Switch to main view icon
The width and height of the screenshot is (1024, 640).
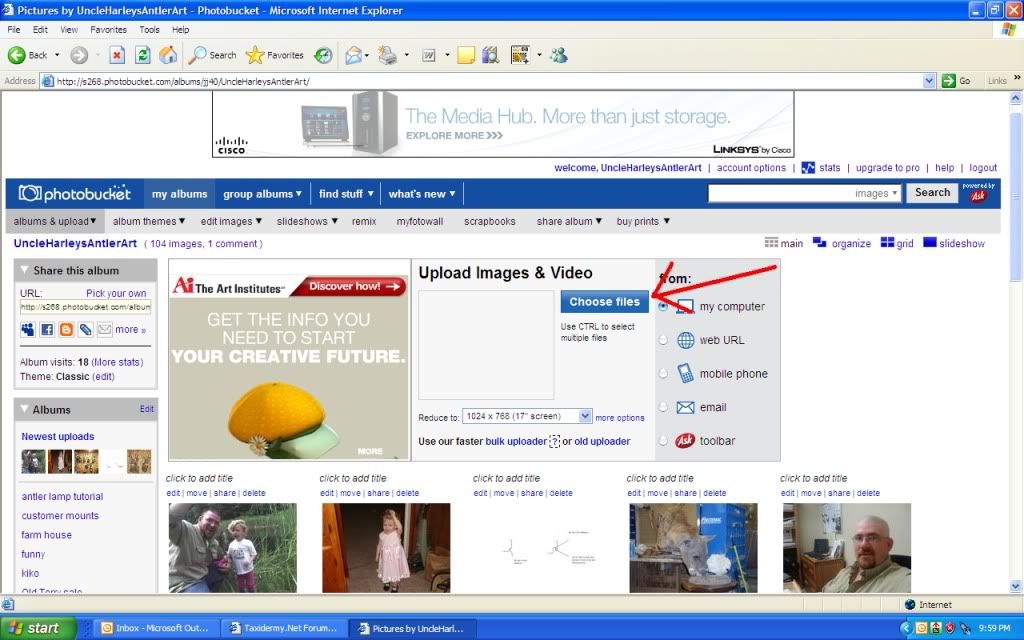click(x=771, y=243)
